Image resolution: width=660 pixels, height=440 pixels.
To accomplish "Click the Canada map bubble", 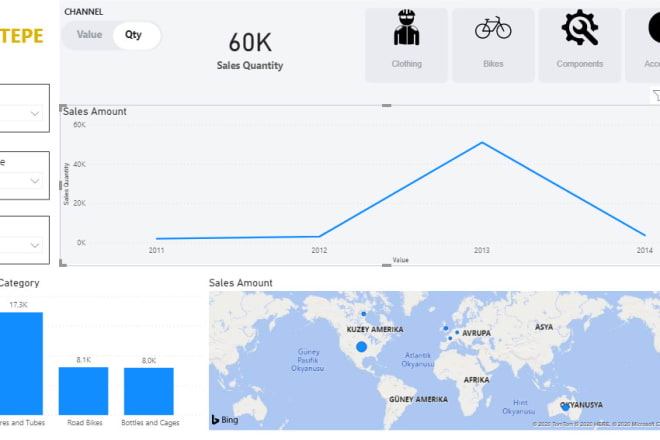I will [364, 314].
